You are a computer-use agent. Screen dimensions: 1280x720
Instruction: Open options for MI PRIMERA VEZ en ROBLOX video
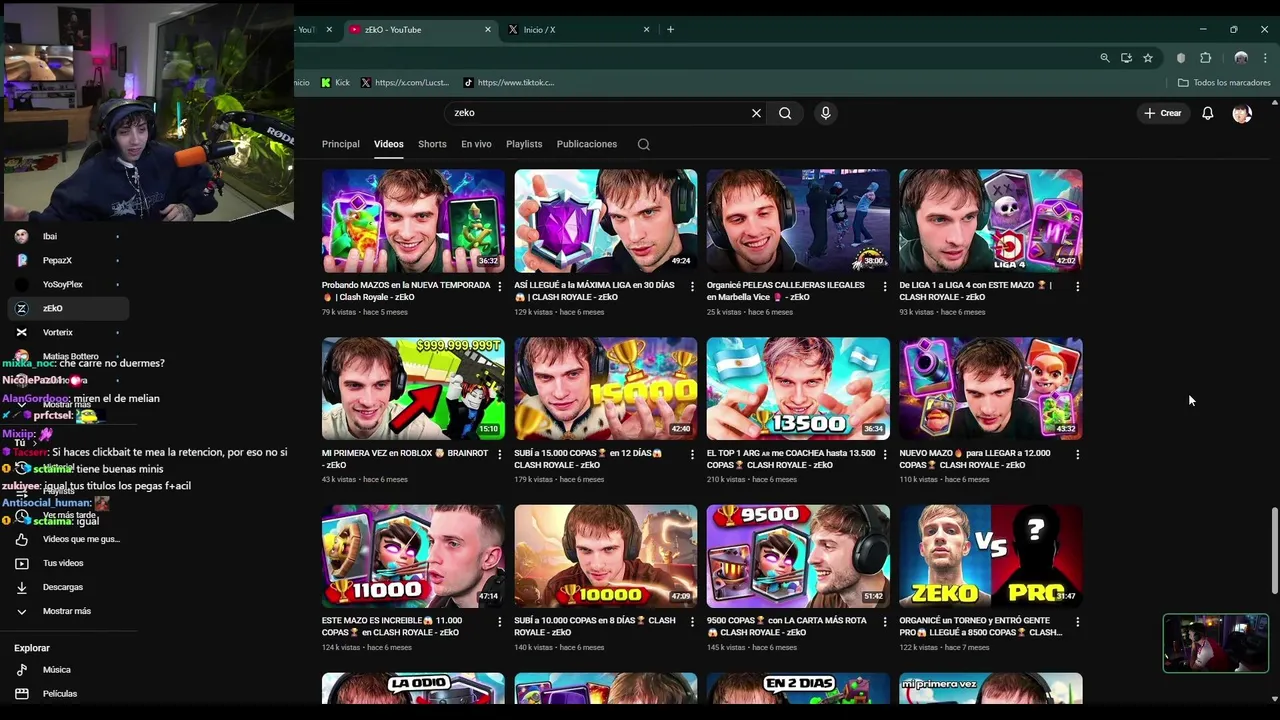click(x=499, y=454)
